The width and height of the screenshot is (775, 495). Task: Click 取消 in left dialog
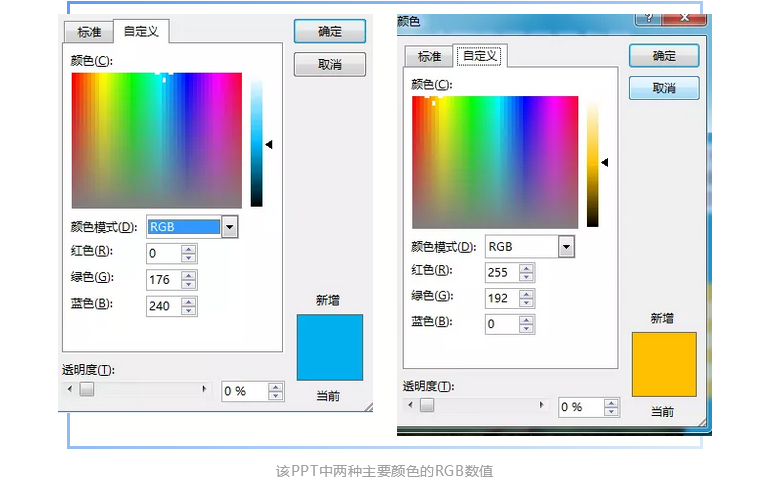click(330, 65)
